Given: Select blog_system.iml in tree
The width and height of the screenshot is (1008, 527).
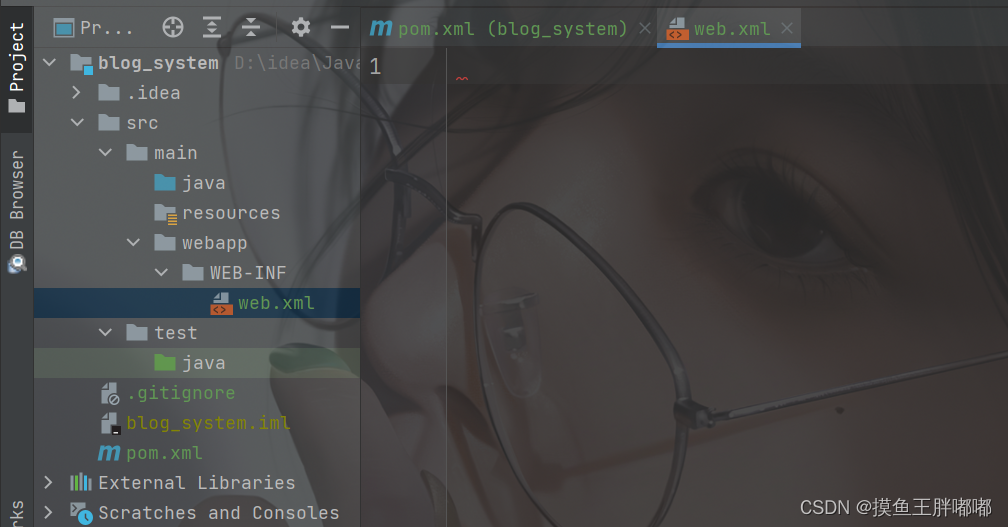Looking at the screenshot, I should 197,422.
